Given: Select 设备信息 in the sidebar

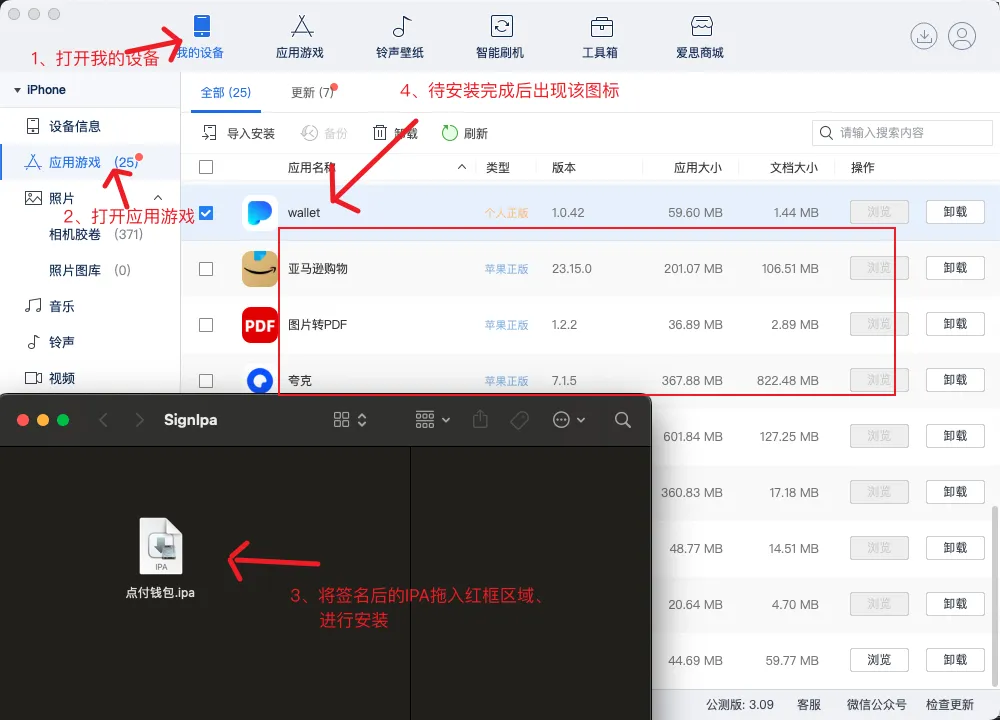Looking at the screenshot, I should point(74,126).
